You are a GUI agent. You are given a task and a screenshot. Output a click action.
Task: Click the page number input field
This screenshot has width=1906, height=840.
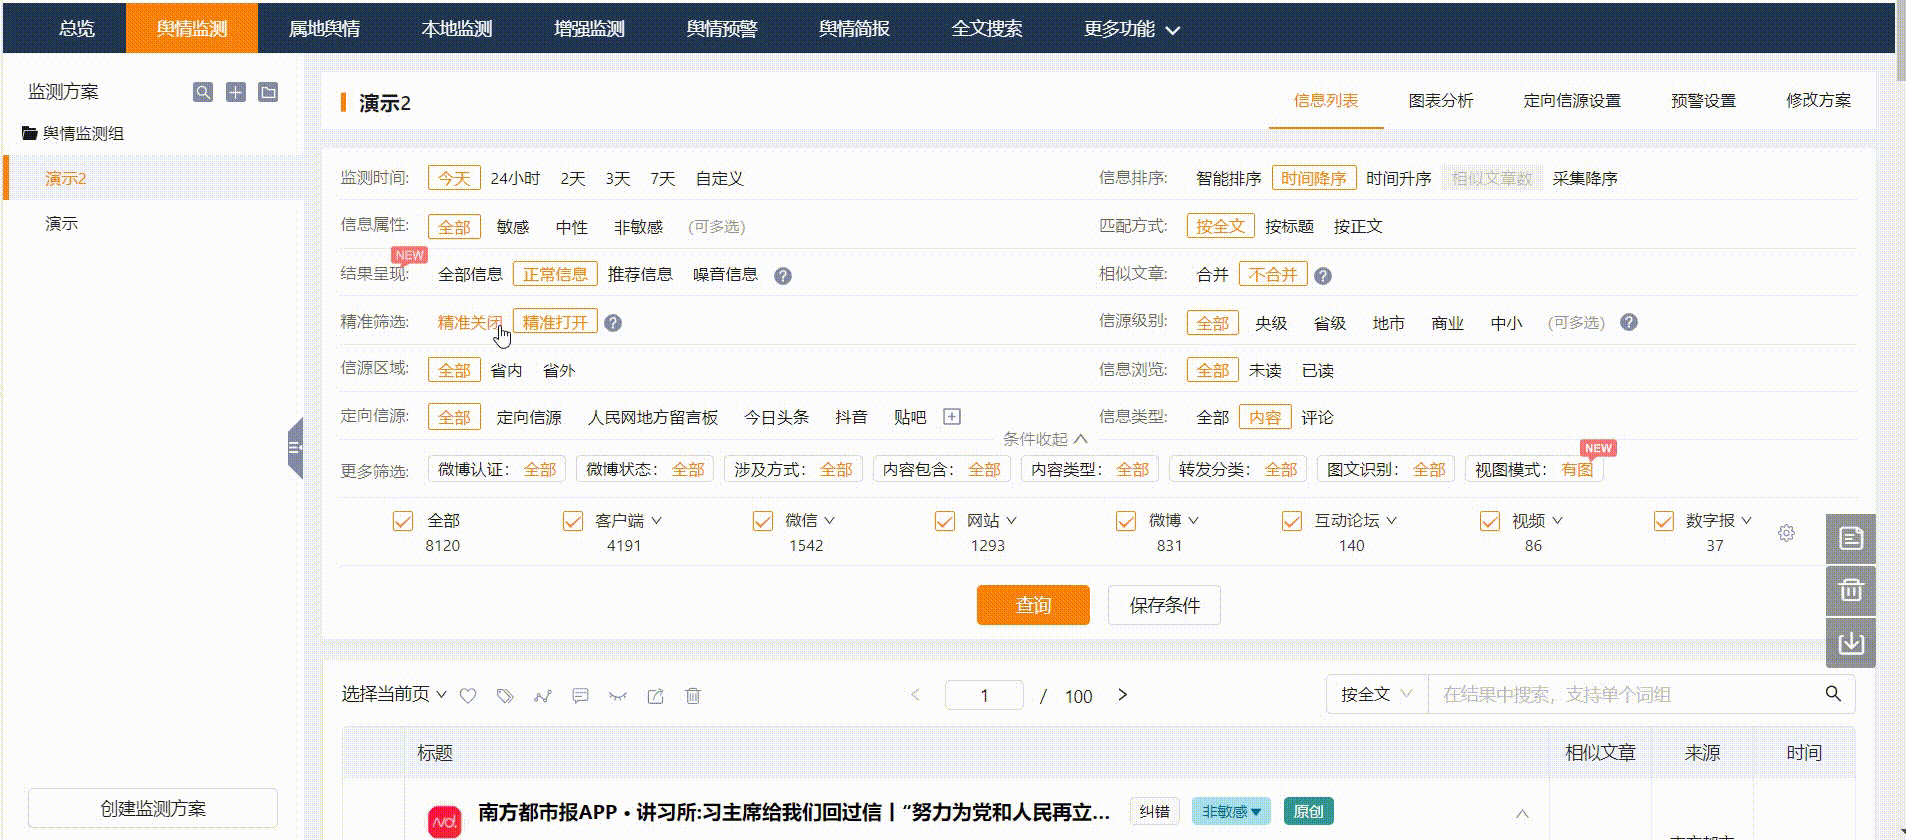coord(984,695)
